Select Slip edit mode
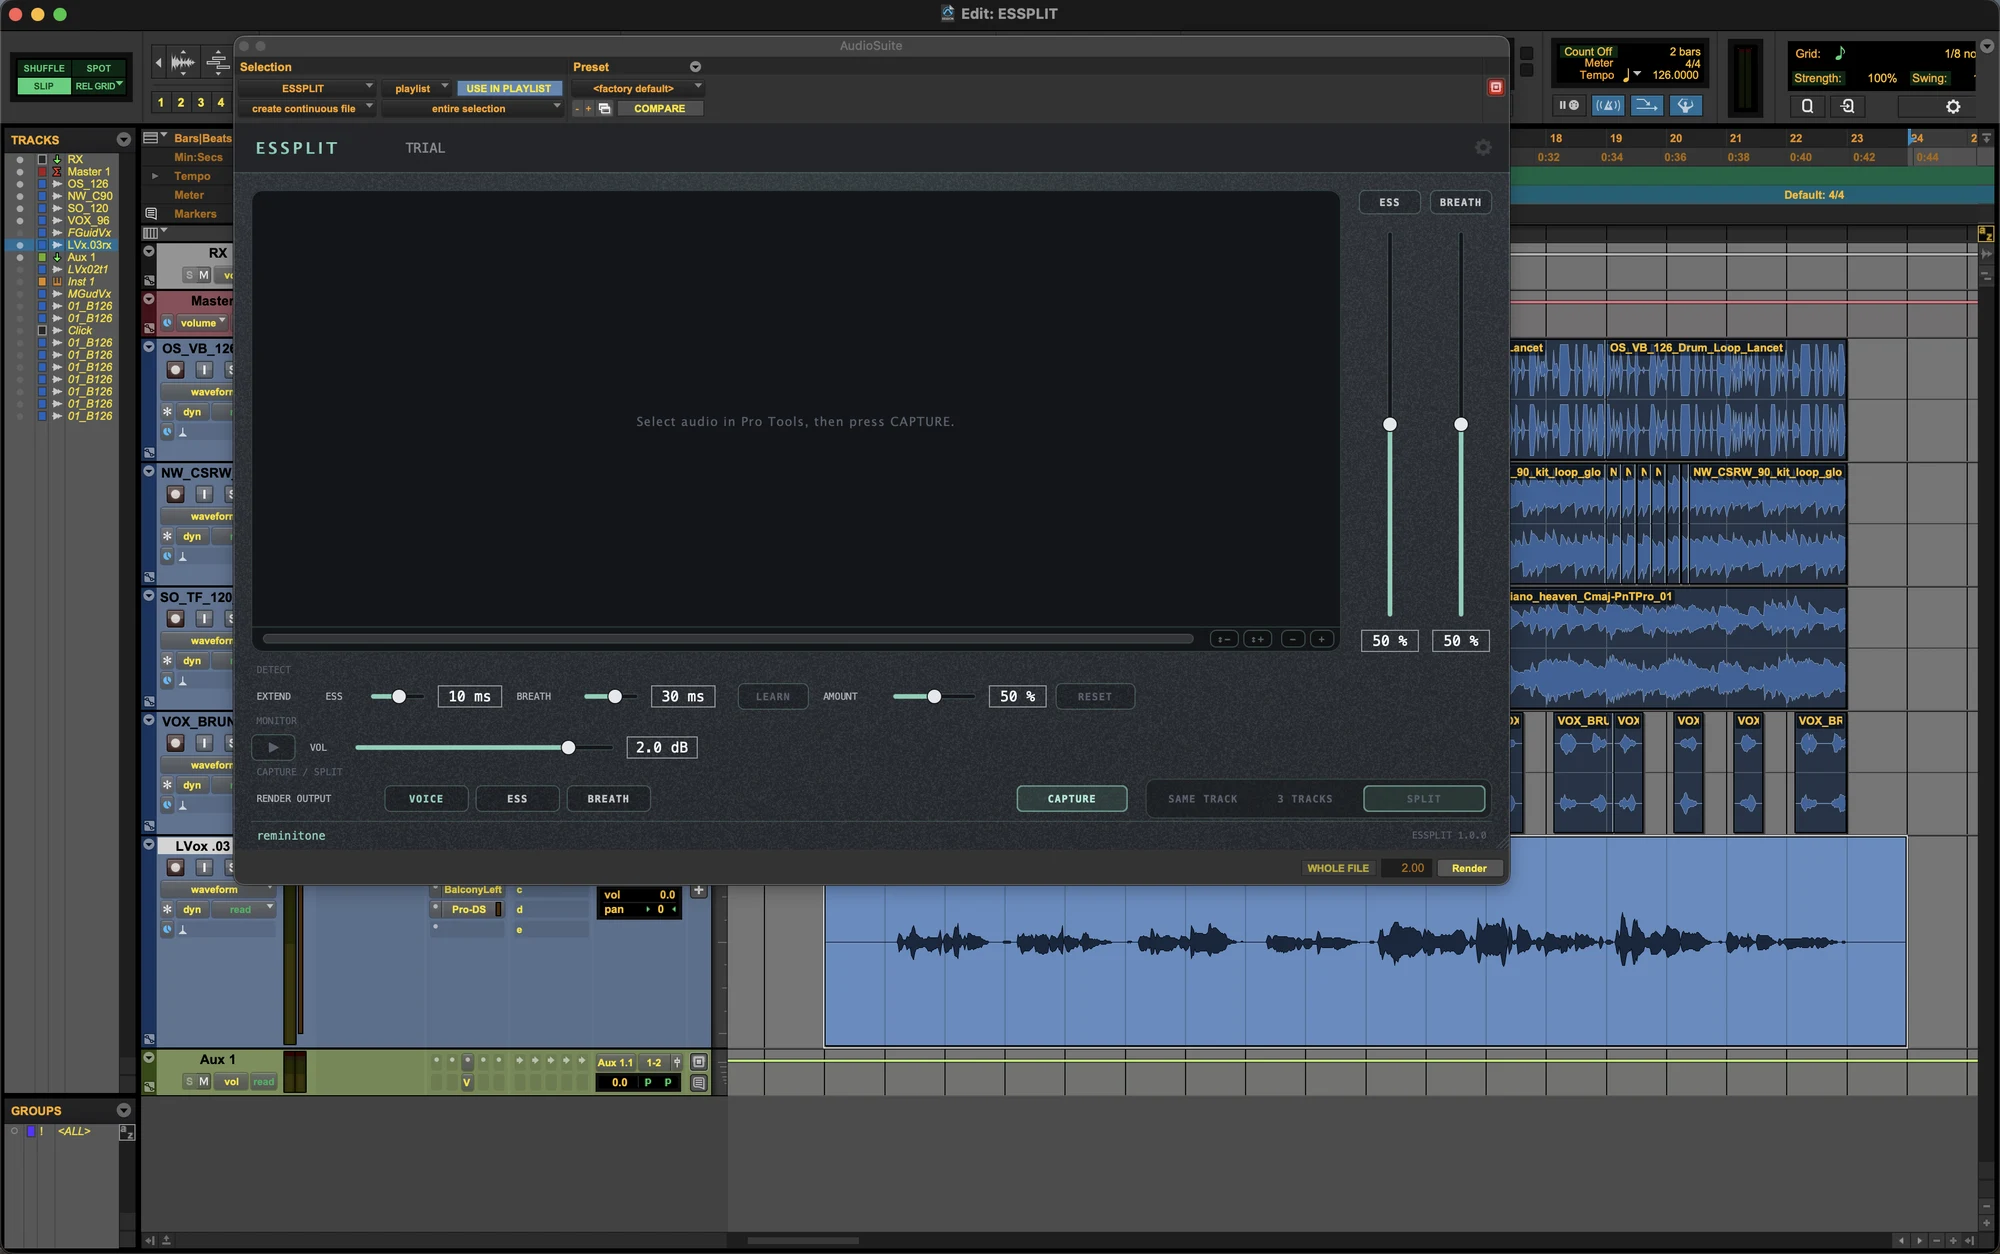Screen dimensions: 2000x1254 44,86
